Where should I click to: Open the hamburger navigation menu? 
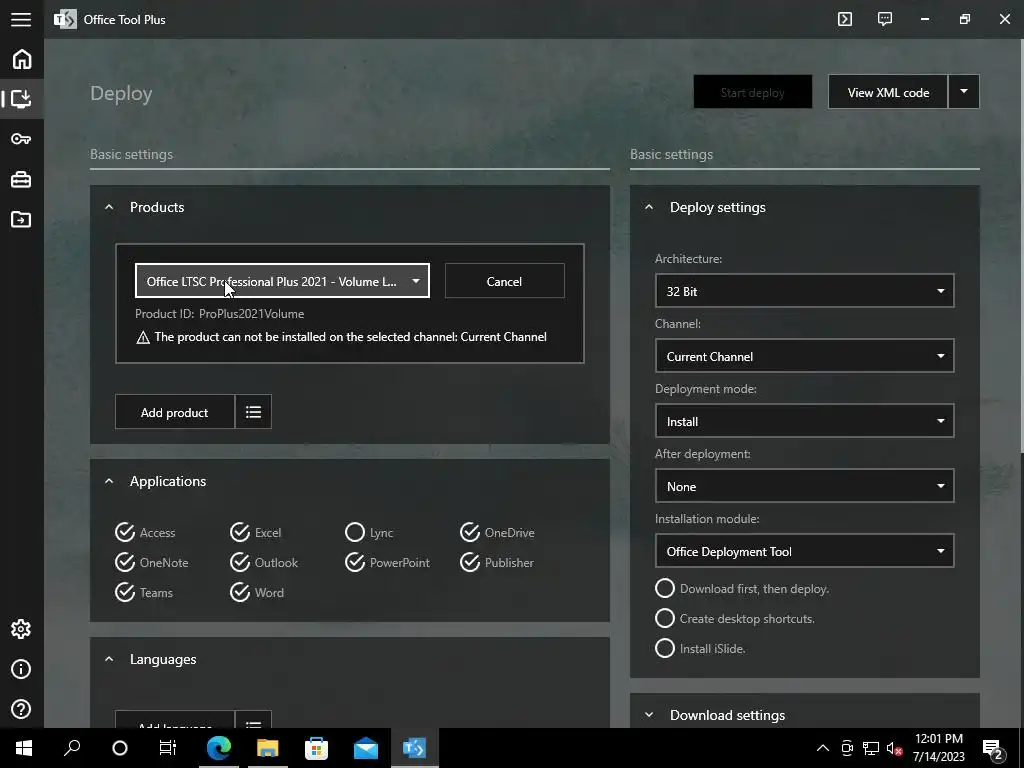click(x=21, y=19)
